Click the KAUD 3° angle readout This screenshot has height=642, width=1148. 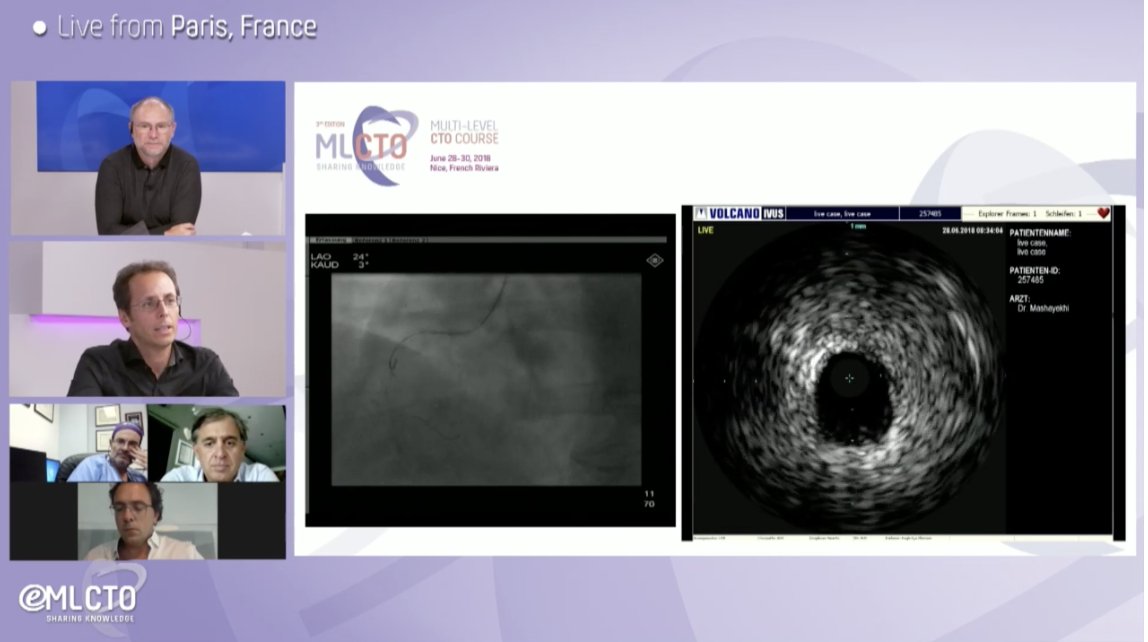340,265
